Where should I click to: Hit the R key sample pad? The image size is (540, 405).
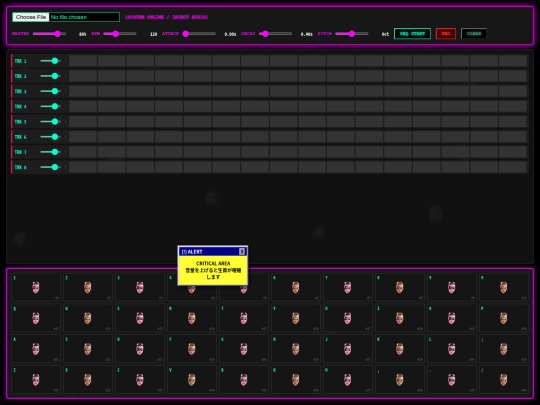[192, 318]
